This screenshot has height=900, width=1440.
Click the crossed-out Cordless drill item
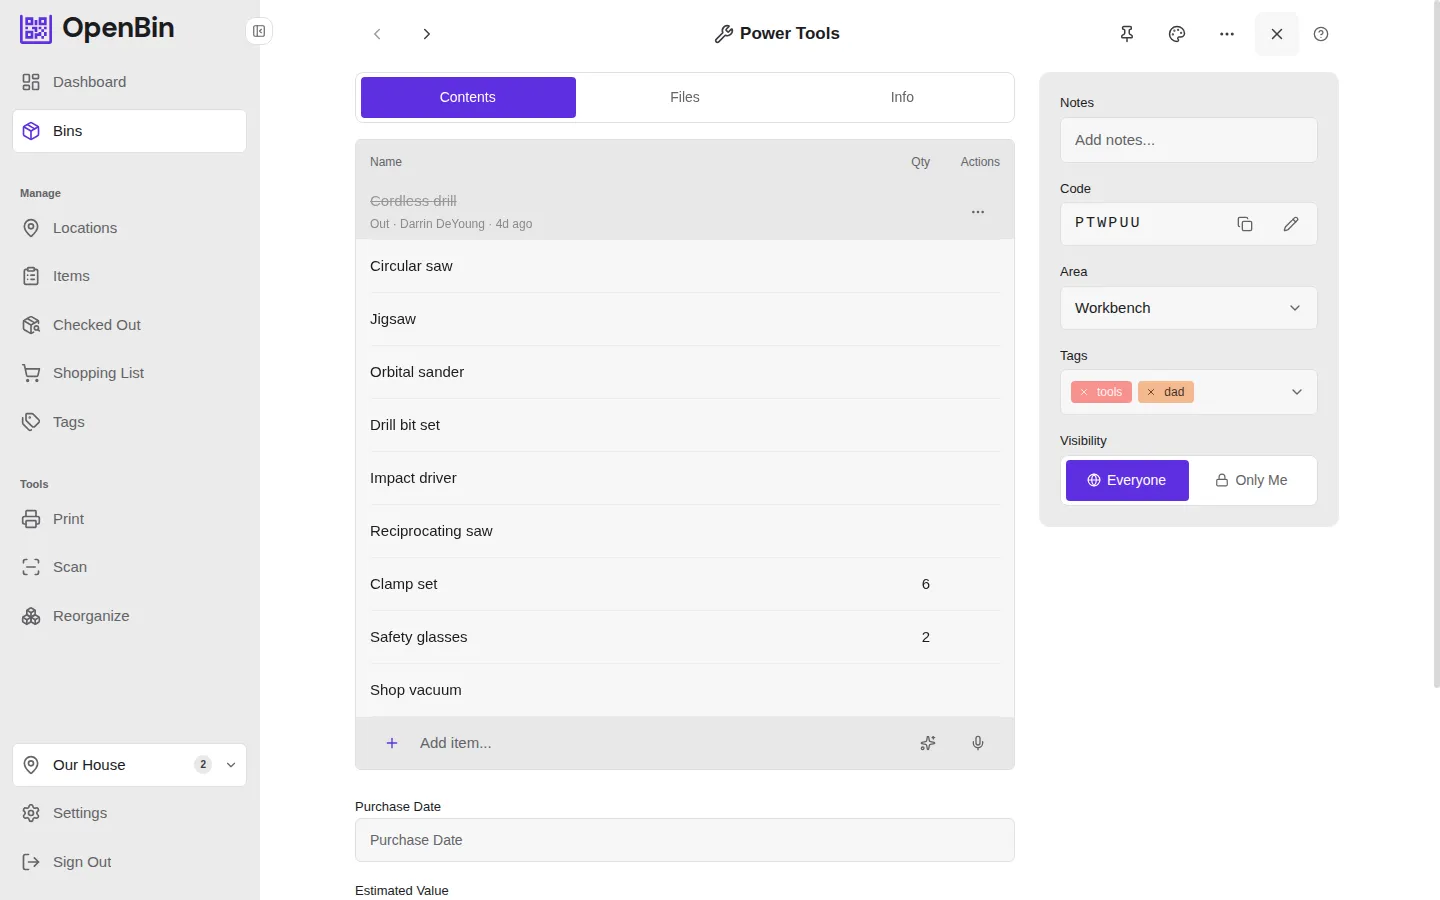point(413,201)
